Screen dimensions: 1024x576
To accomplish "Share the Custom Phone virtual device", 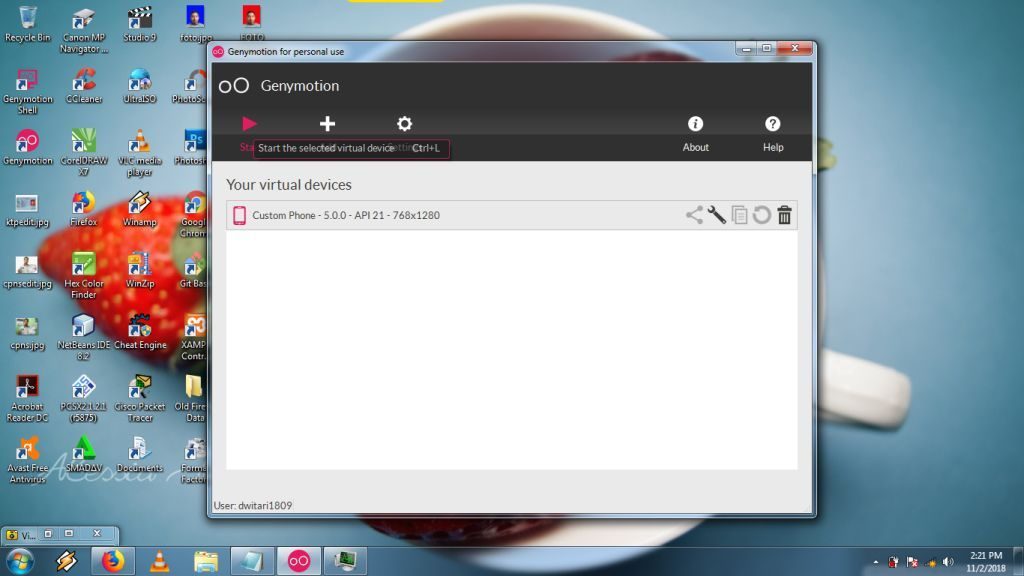I will [x=694, y=215].
